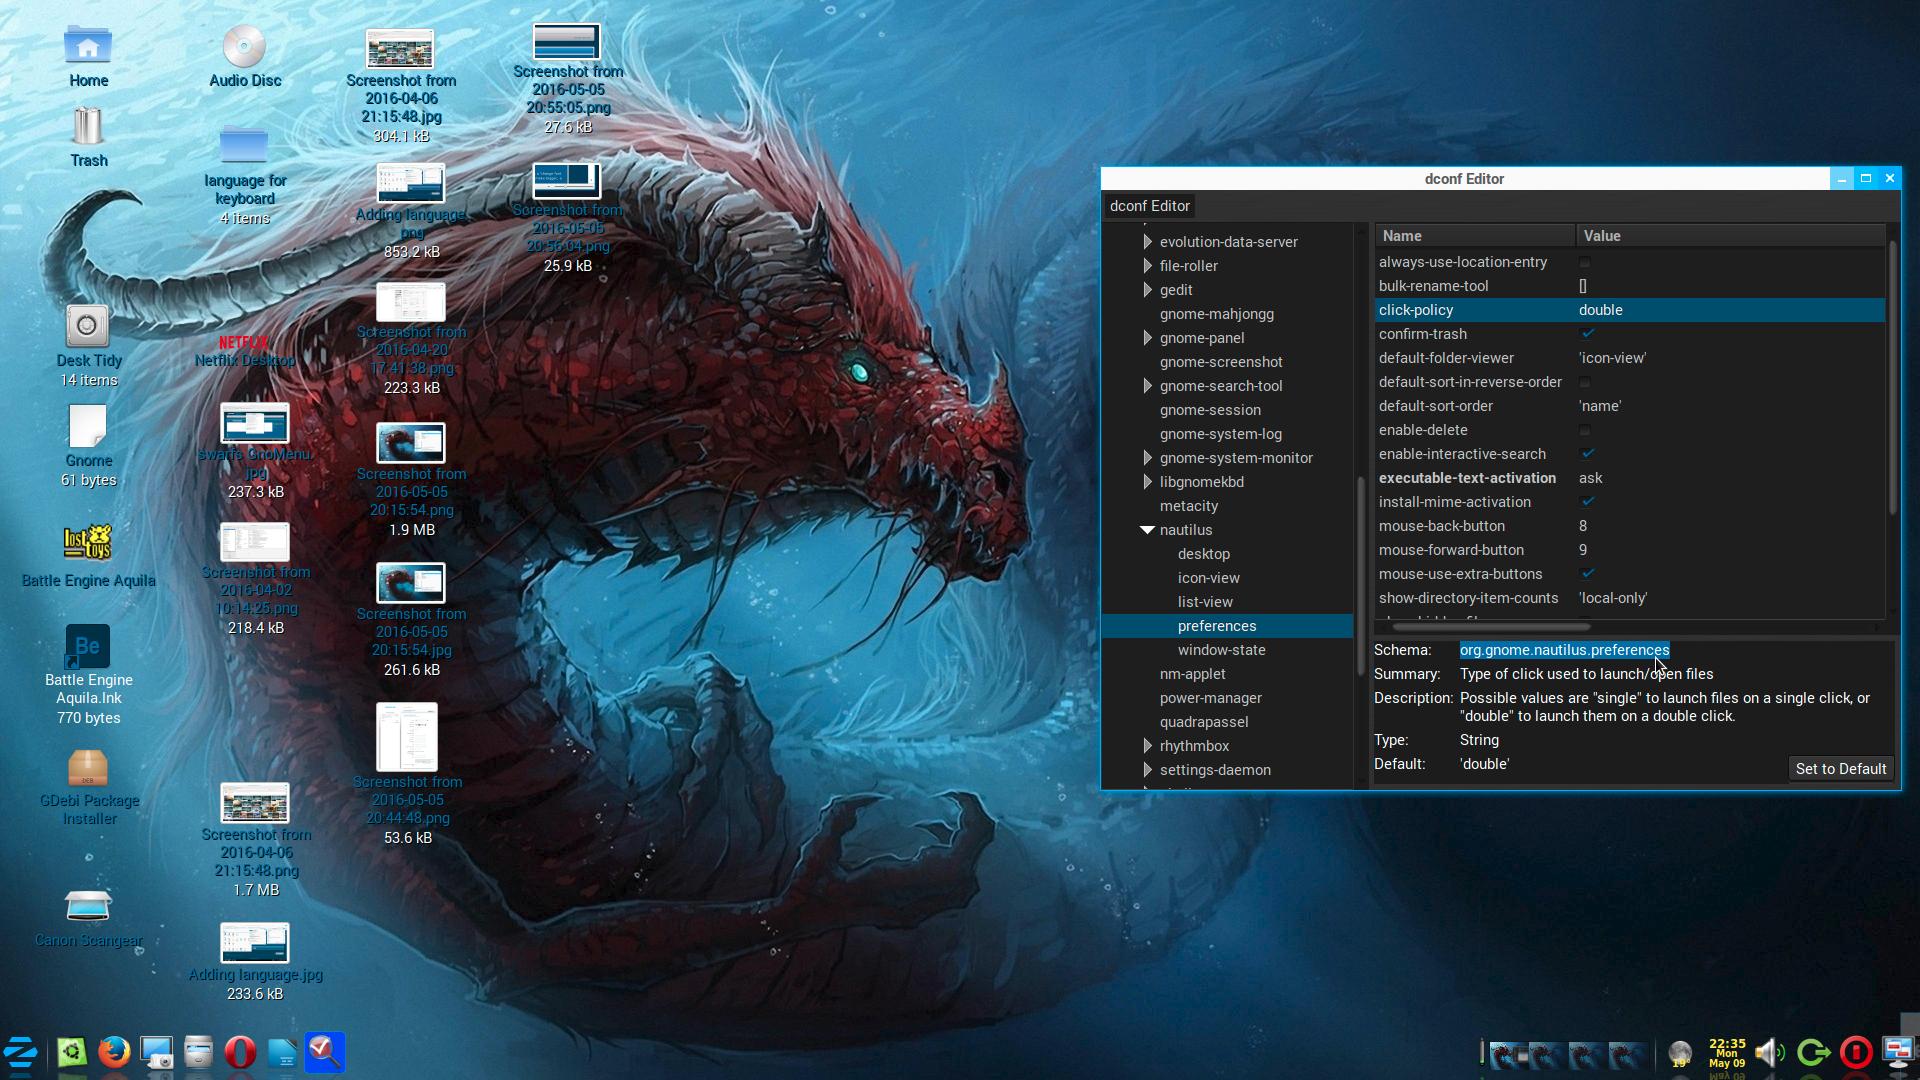This screenshot has width=1920, height=1080.
Task: Expand the rhythmbox tree node
Action: click(1147, 746)
